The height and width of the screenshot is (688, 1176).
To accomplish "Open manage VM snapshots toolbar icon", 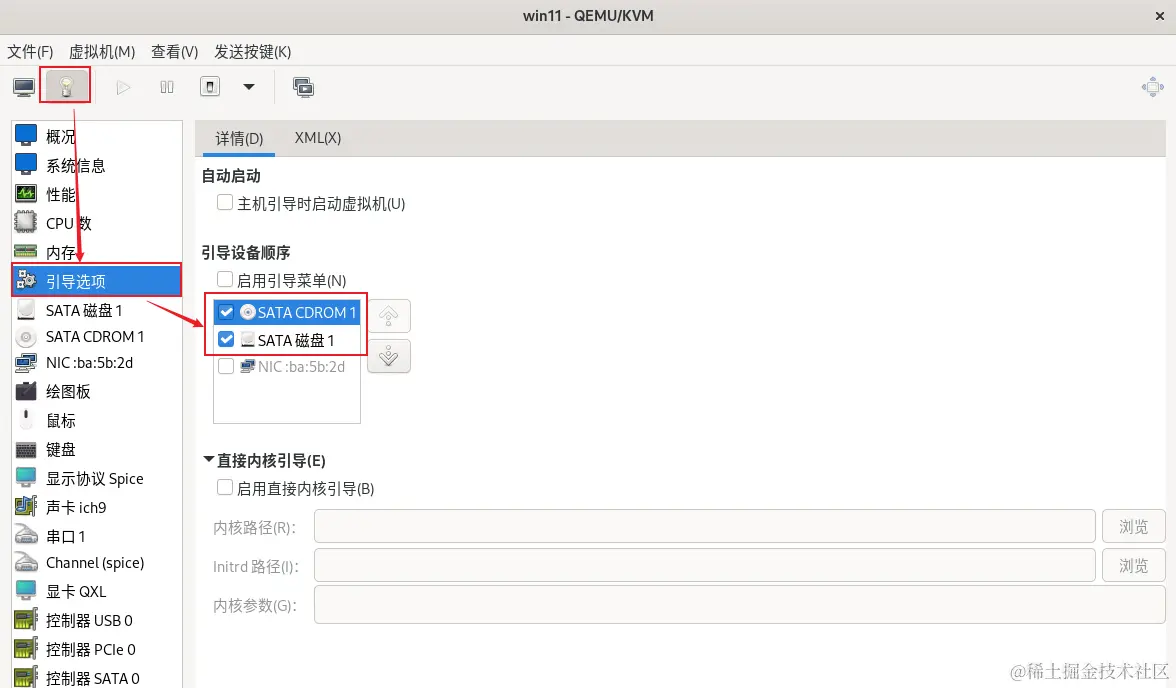I will click(x=304, y=87).
